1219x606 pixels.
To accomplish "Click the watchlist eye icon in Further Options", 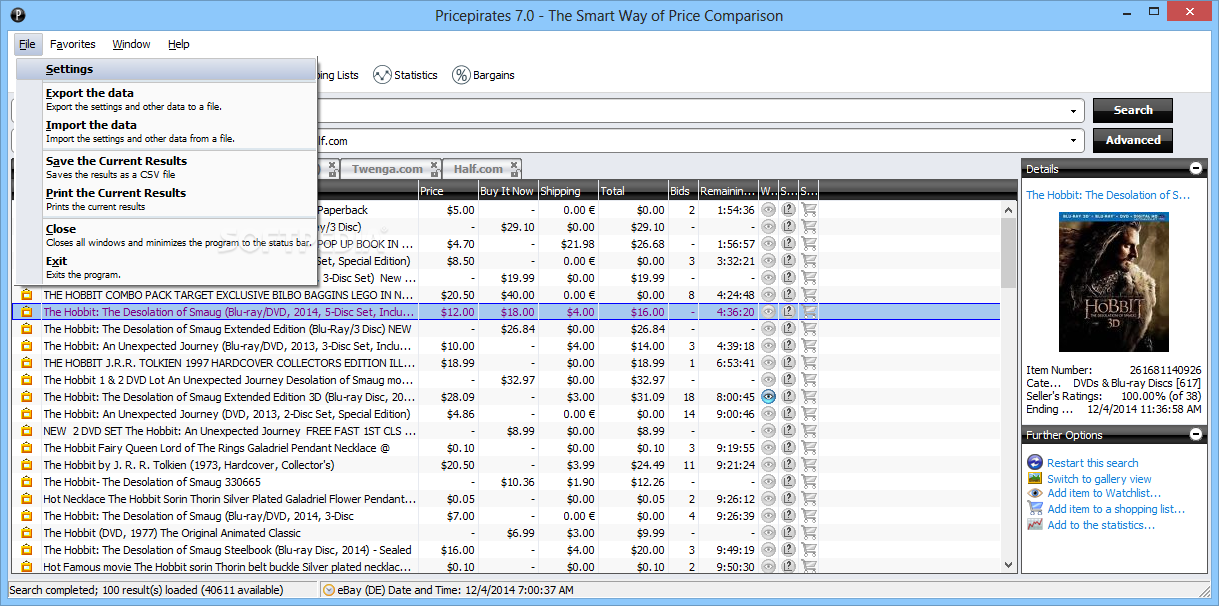I will (x=1035, y=493).
